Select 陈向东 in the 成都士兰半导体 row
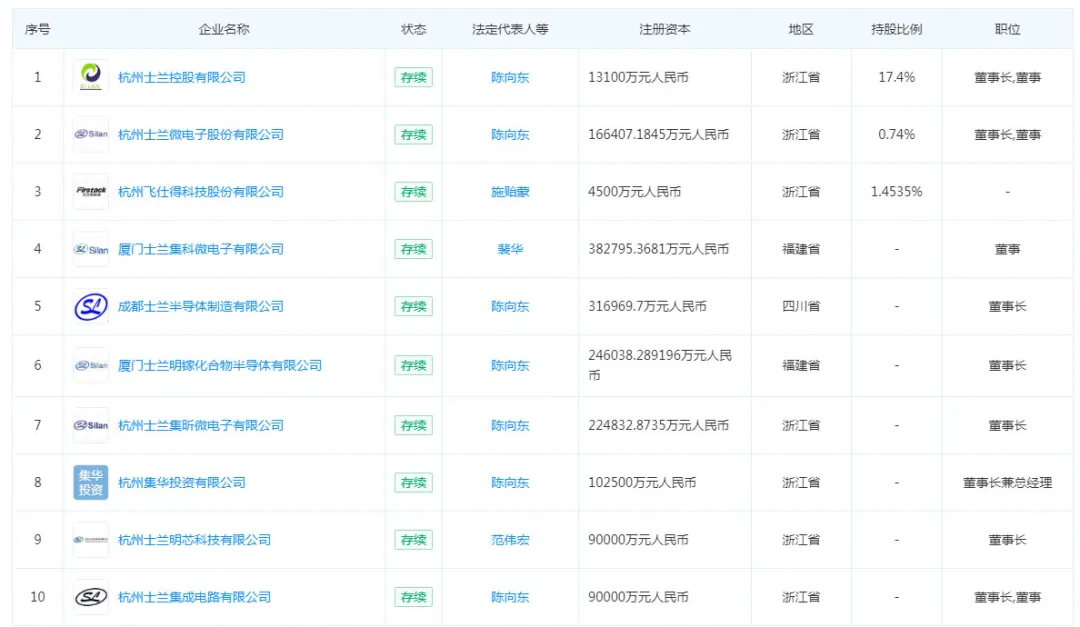Screen dimensions: 1080x627 (x=510, y=306)
